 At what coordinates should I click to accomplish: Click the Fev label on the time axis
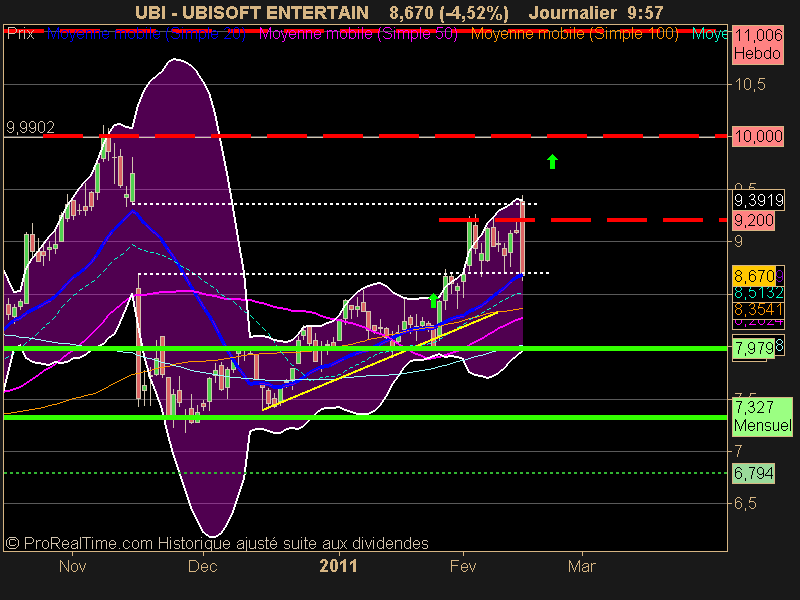point(463,566)
